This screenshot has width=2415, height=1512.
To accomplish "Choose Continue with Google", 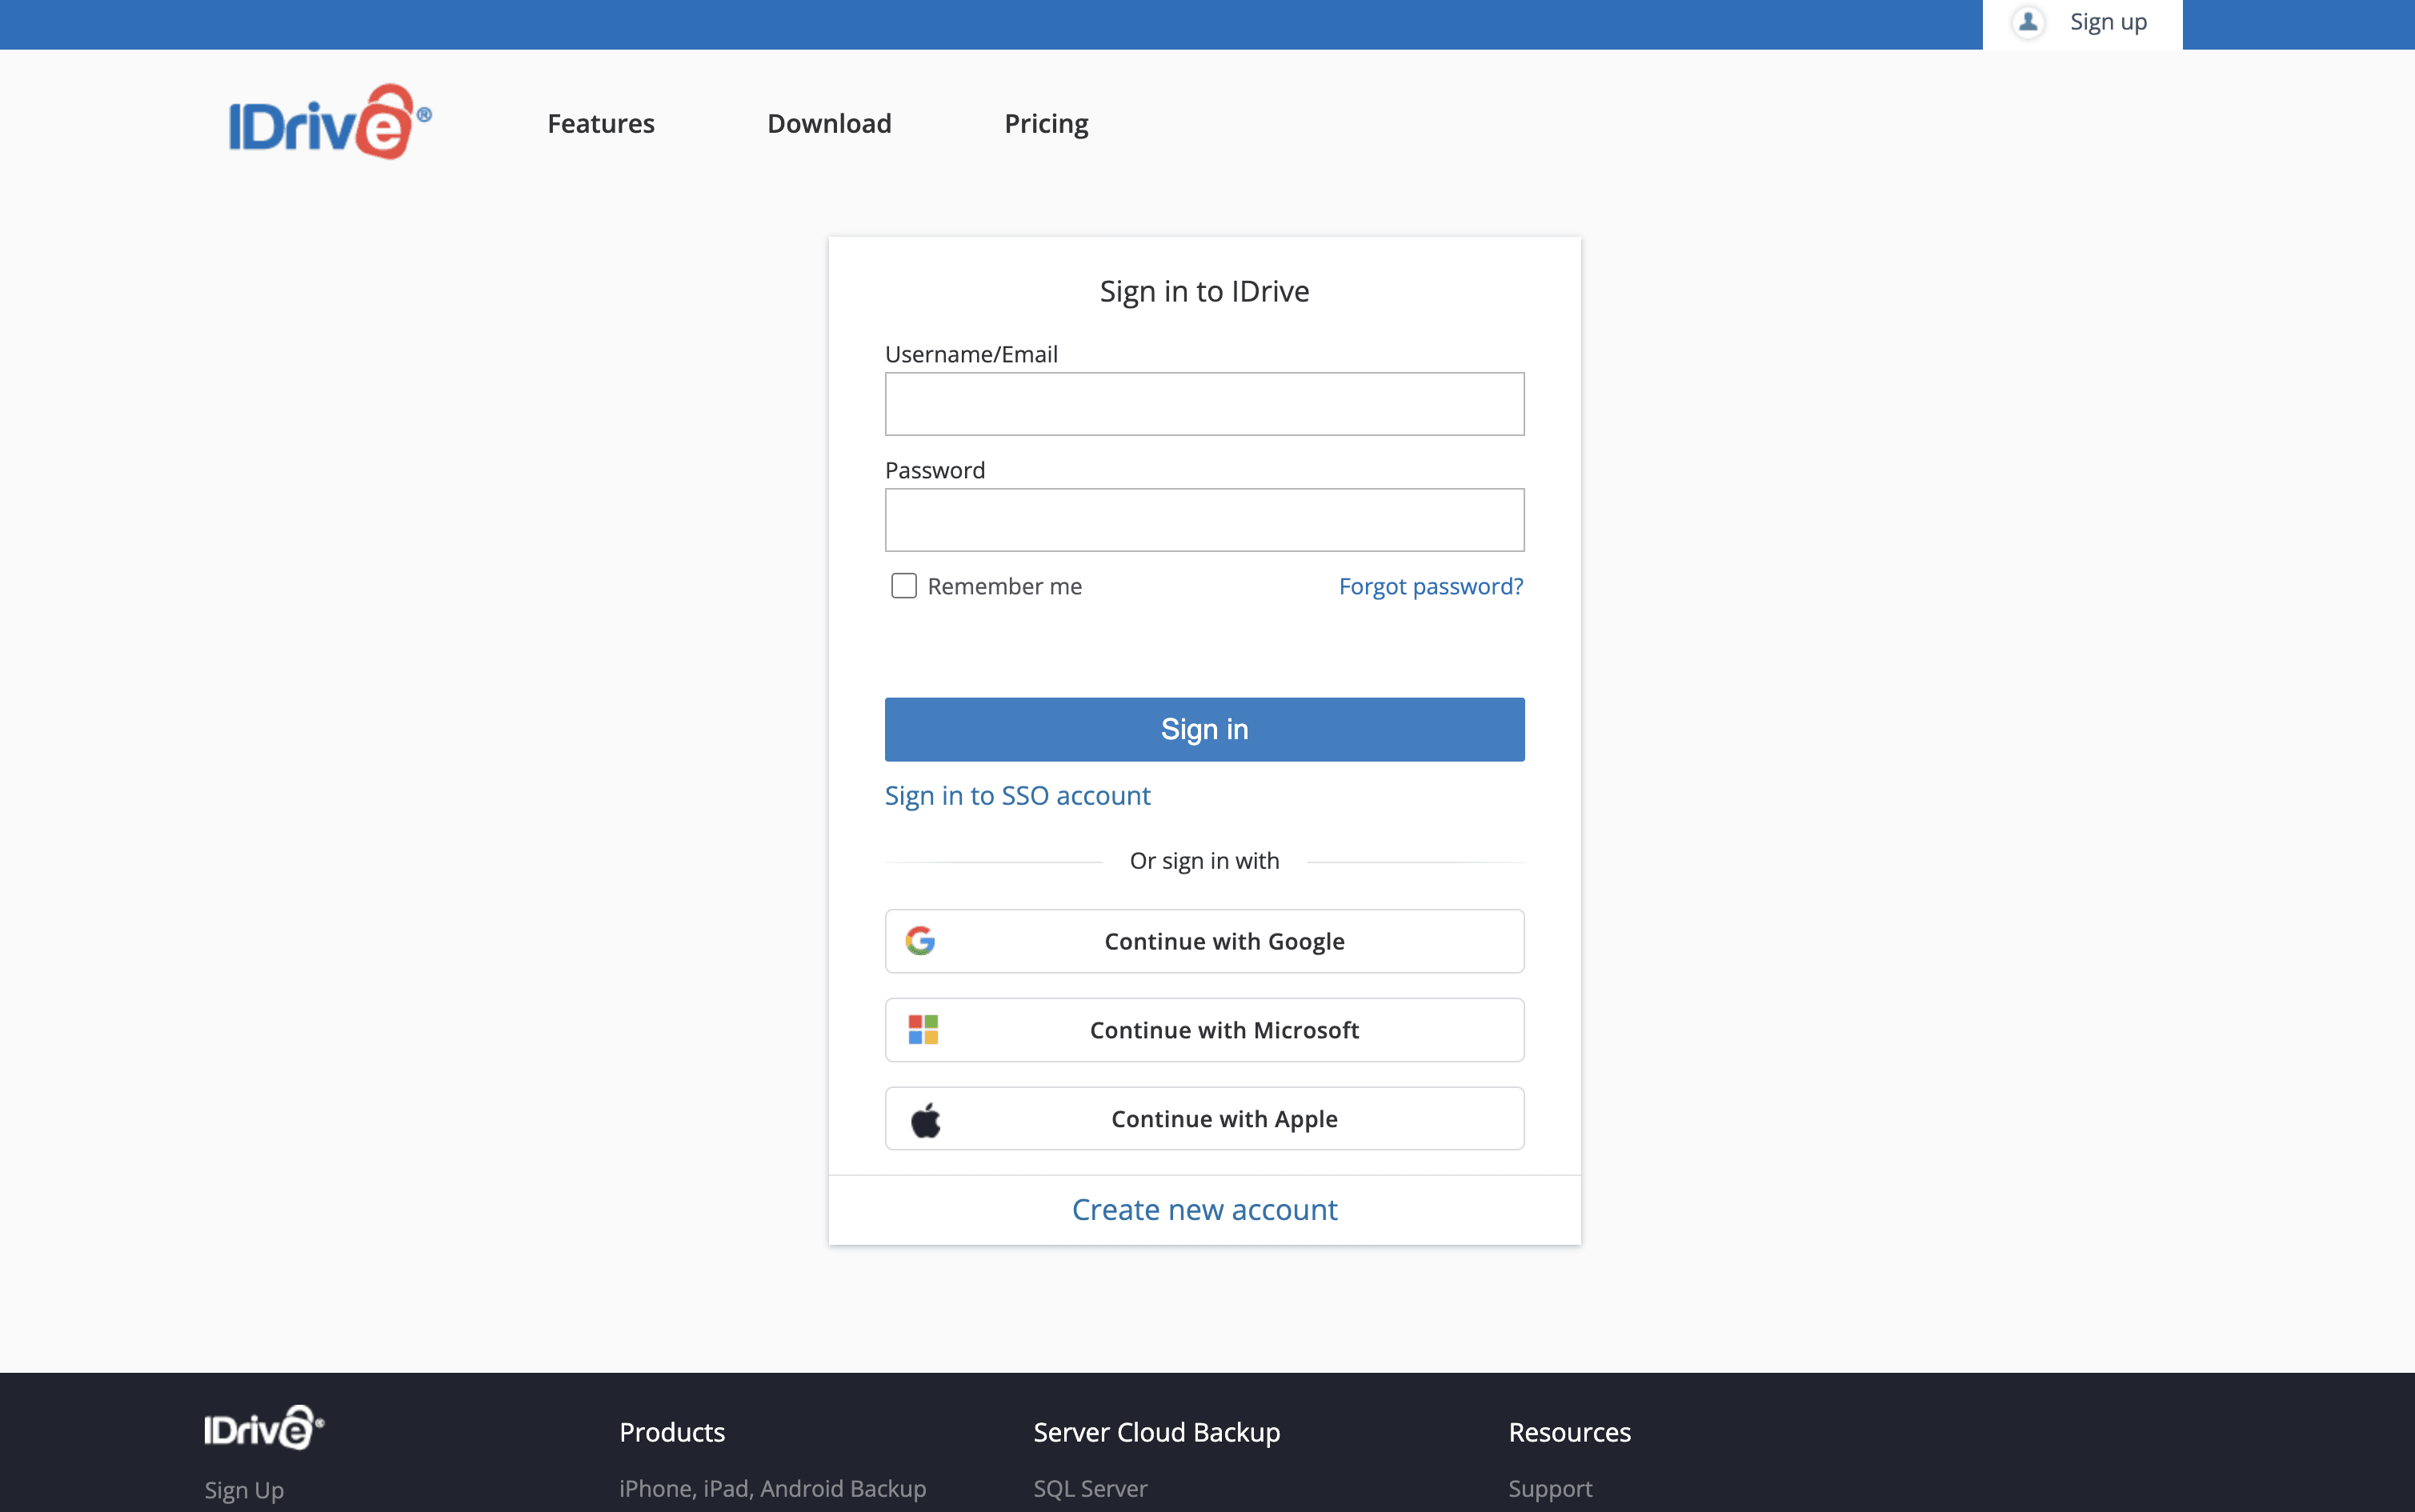I will (1204, 941).
